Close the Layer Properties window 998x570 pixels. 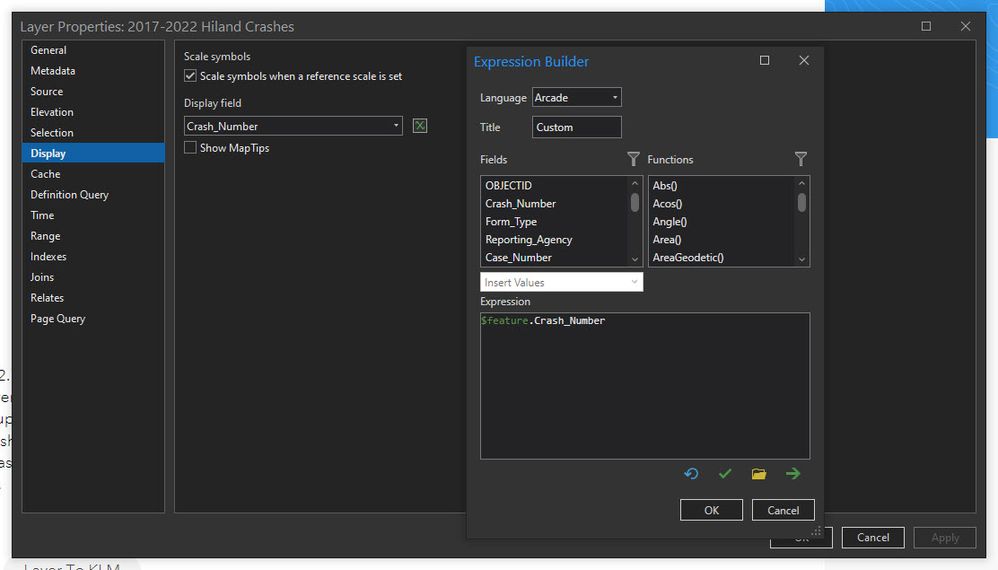click(x=966, y=26)
